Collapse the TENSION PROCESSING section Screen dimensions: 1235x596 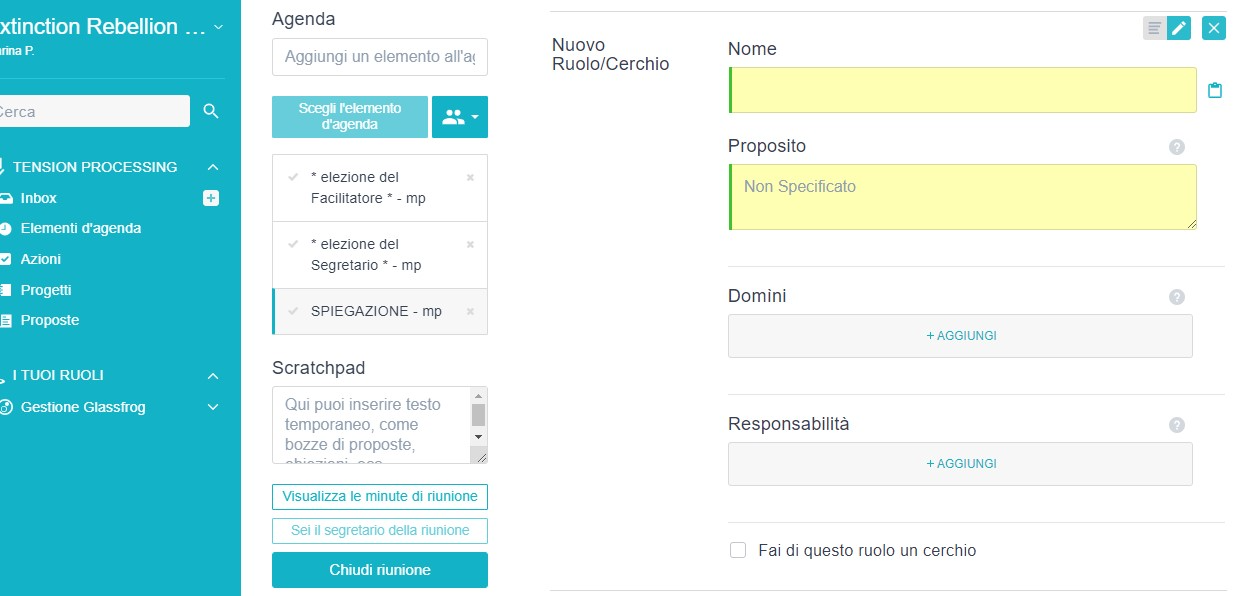pos(212,167)
